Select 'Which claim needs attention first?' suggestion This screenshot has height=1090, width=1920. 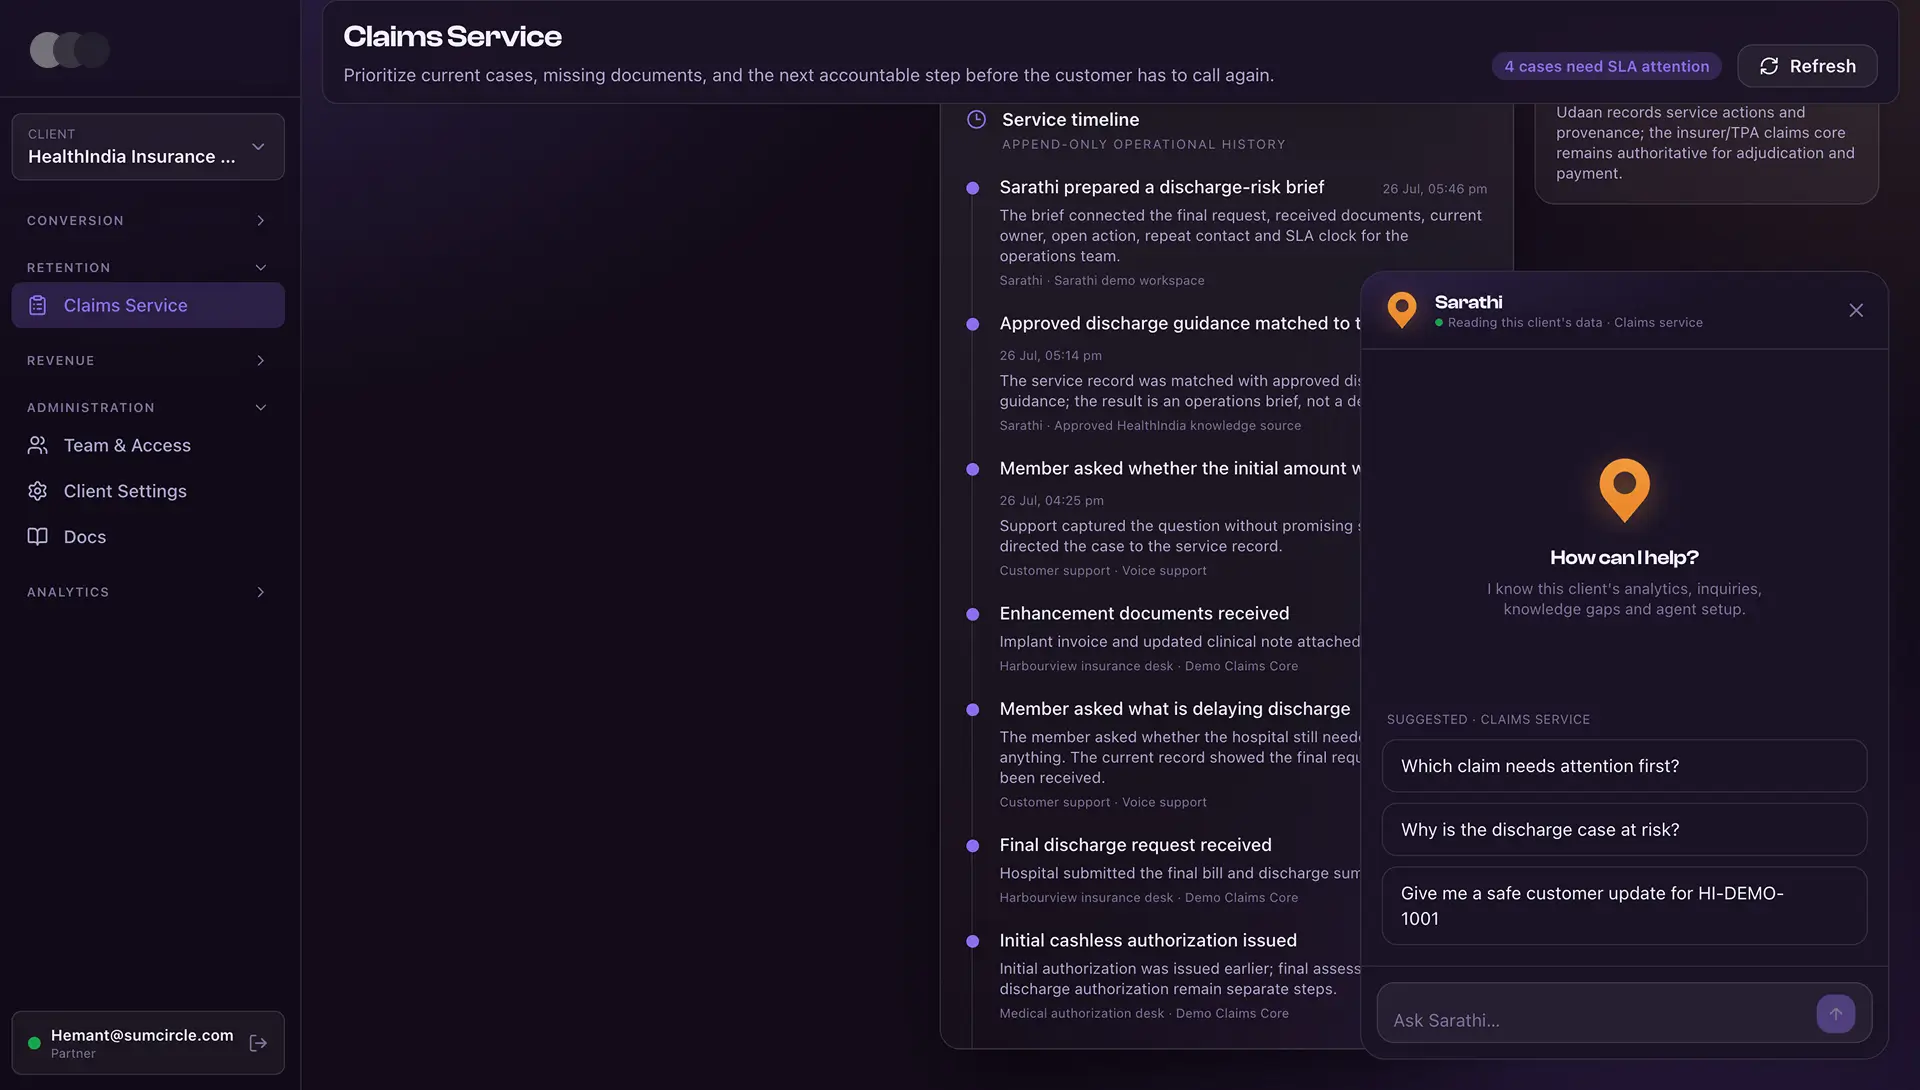[1624, 766]
